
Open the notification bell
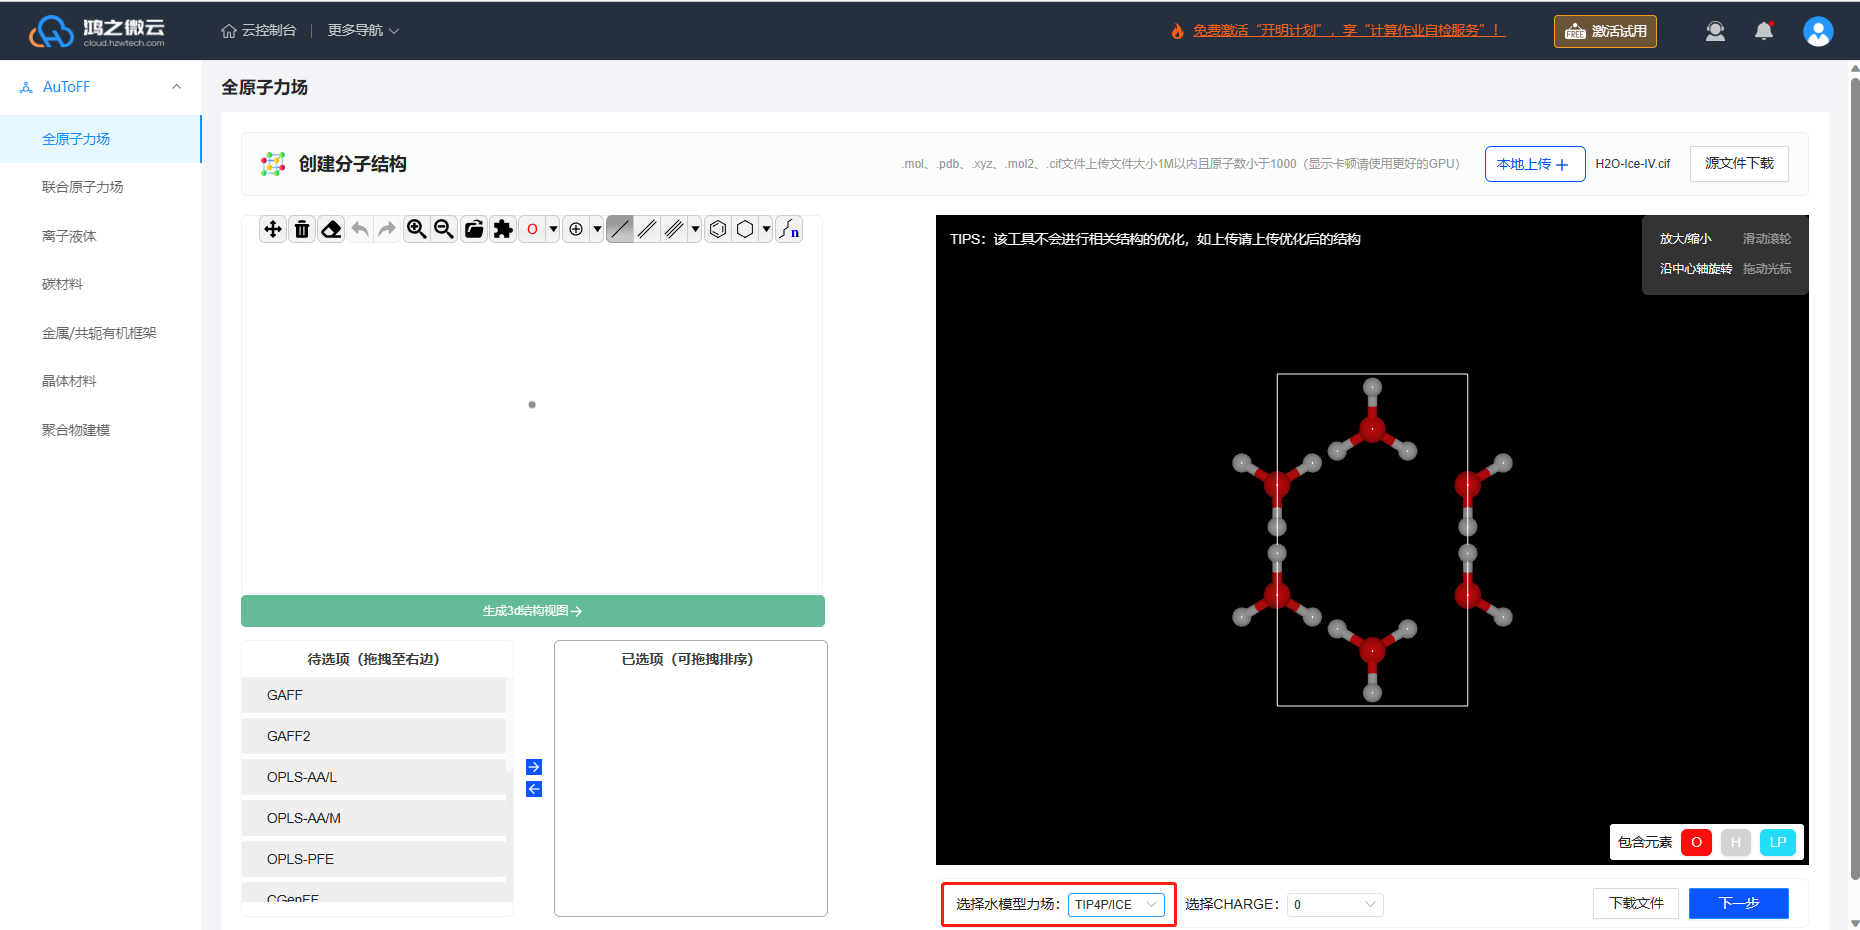[x=1764, y=31]
